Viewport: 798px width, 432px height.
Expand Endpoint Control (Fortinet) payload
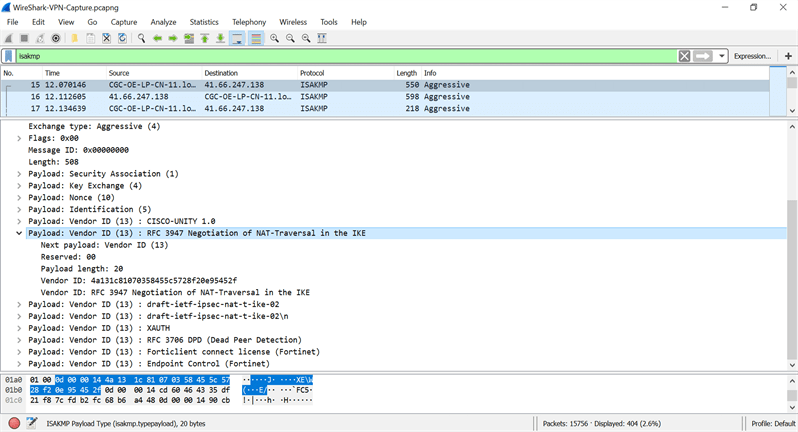click(x=19, y=364)
